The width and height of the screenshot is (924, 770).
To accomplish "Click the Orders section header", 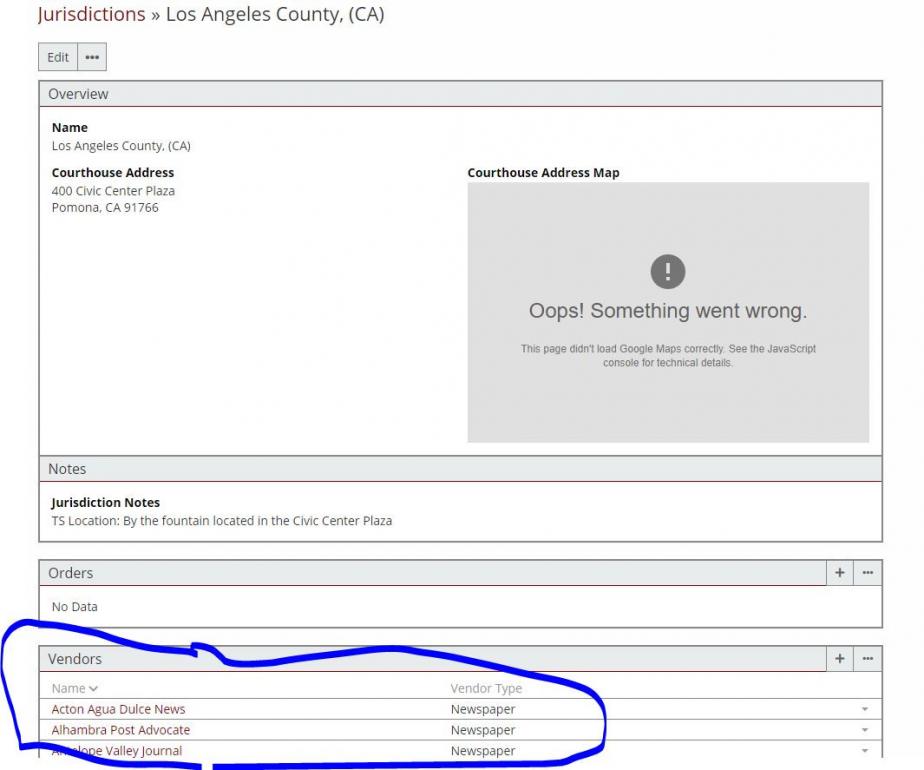I will click(x=70, y=573).
